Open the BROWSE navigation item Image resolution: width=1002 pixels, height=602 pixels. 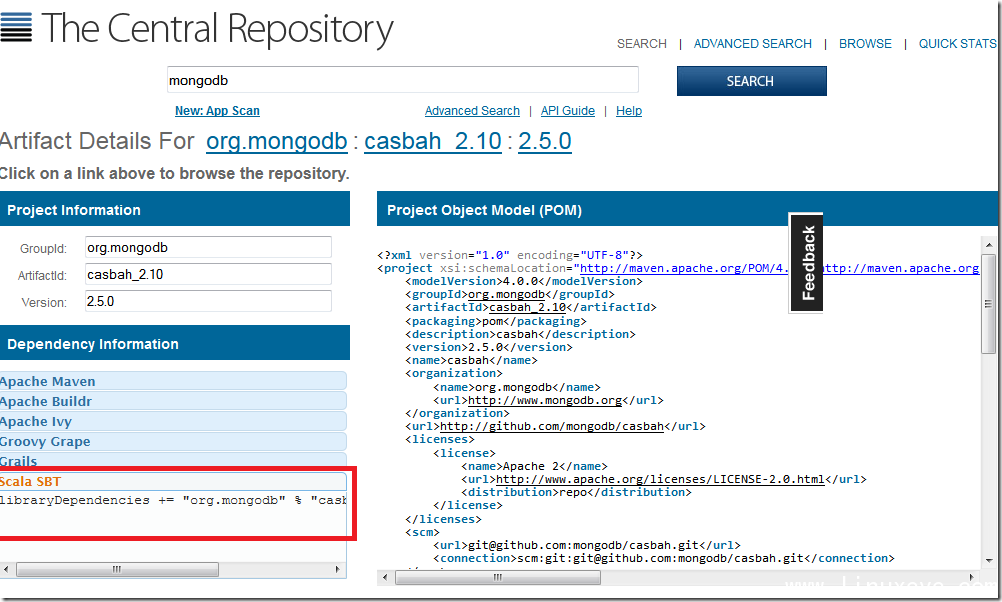coord(865,43)
